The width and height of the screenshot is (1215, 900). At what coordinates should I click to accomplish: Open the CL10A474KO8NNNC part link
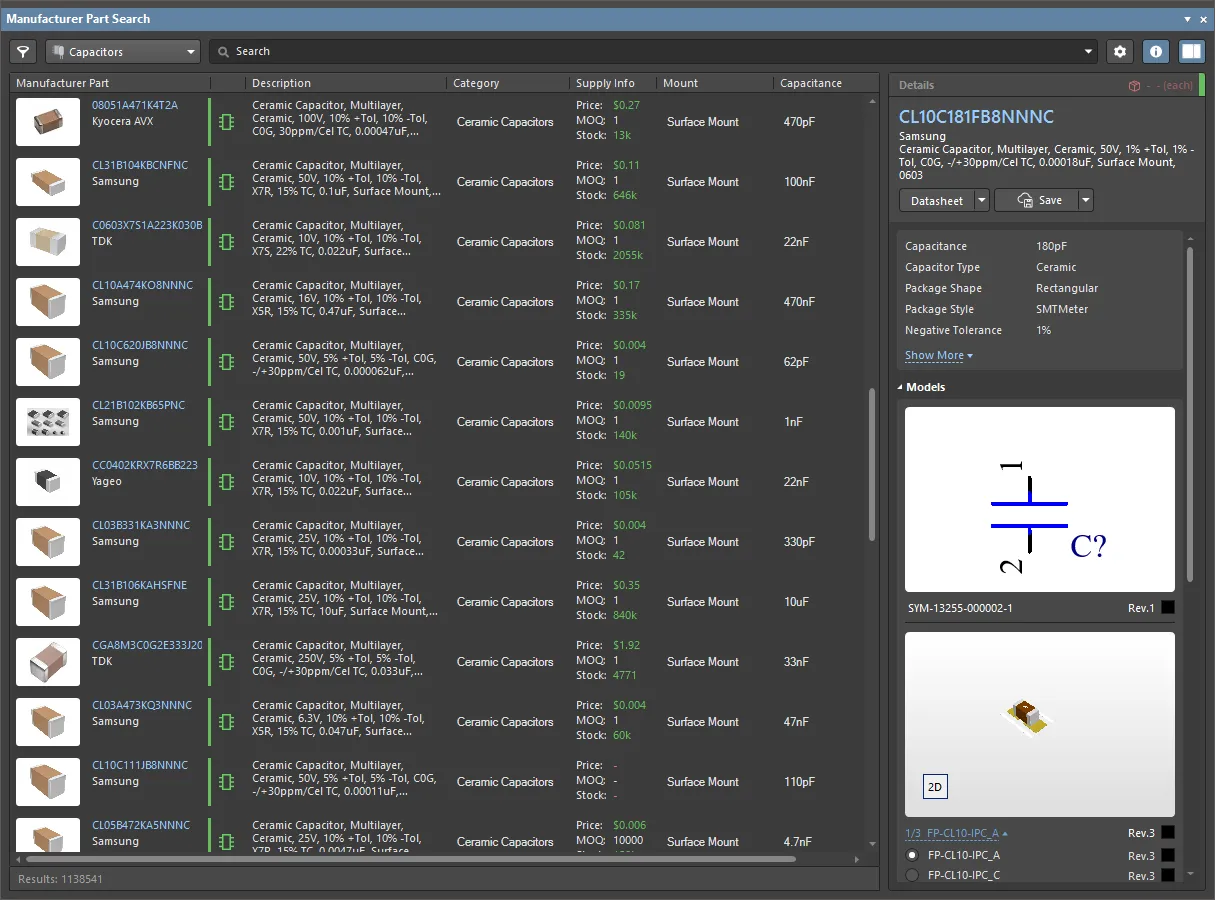coord(142,285)
